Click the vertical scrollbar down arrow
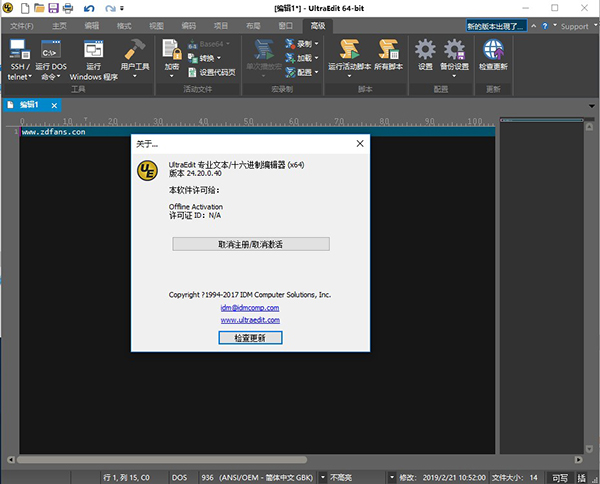The width and height of the screenshot is (600, 484). coord(590,448)
